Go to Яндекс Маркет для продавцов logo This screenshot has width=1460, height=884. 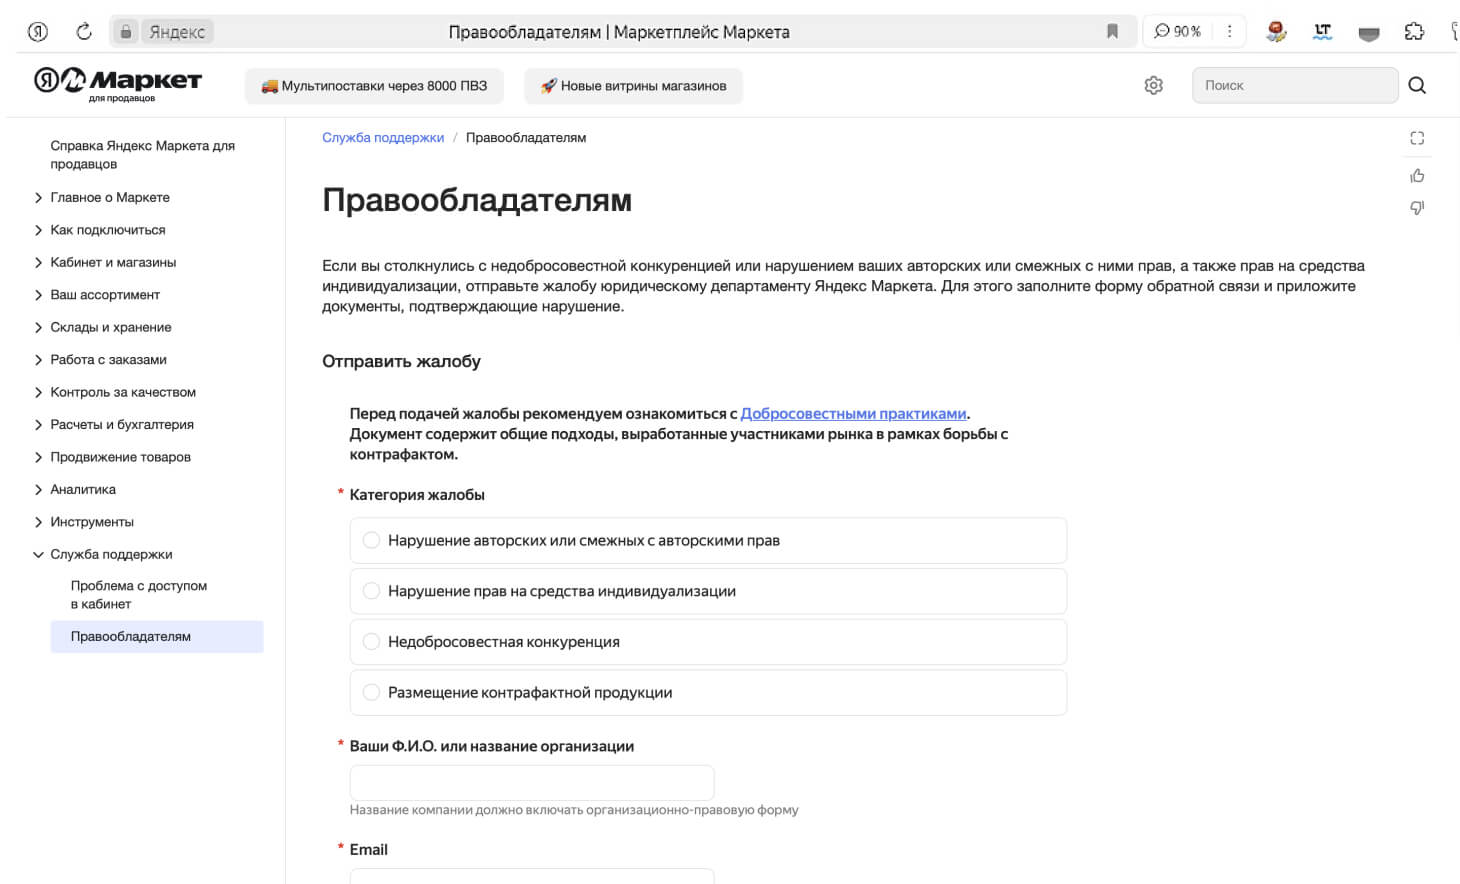point(118,84)
